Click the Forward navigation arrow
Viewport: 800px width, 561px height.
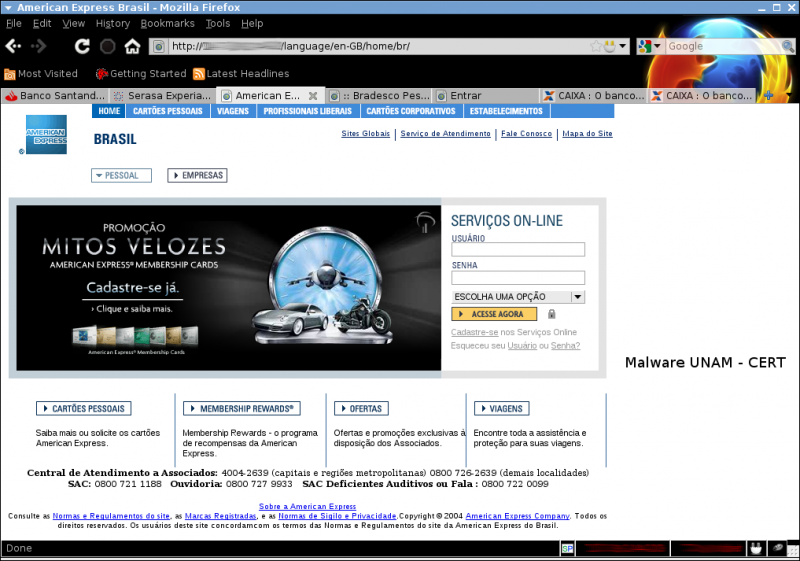pos(39,46)
